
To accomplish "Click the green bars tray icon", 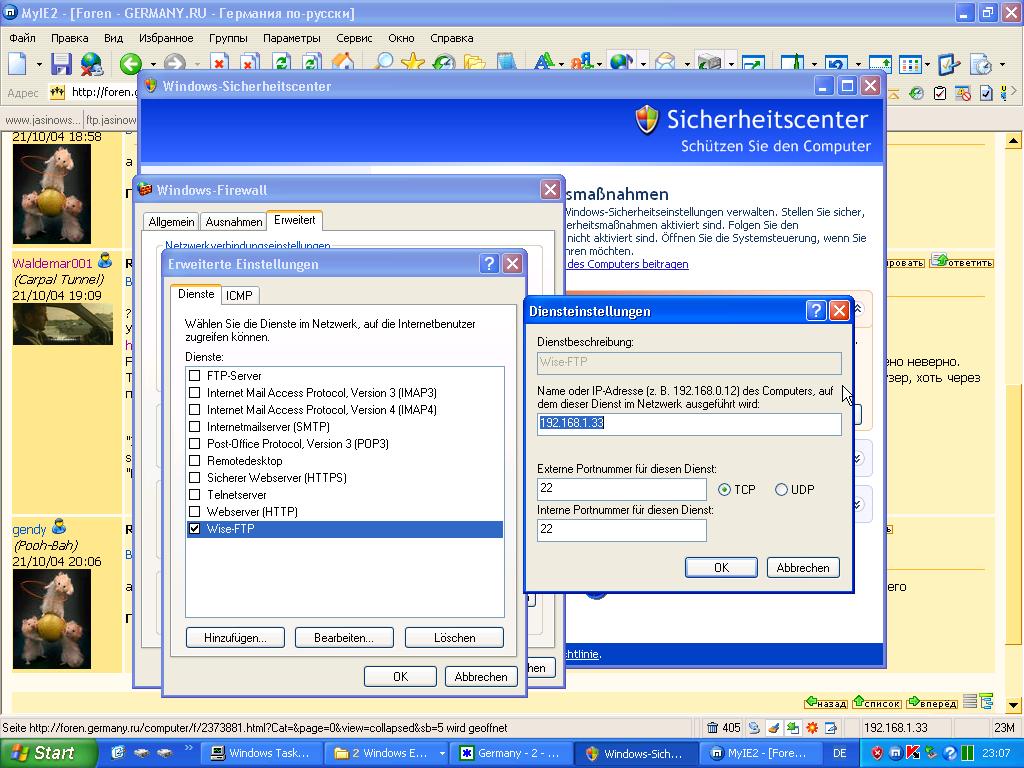I will pyautogui.click(x=968, y=753).
